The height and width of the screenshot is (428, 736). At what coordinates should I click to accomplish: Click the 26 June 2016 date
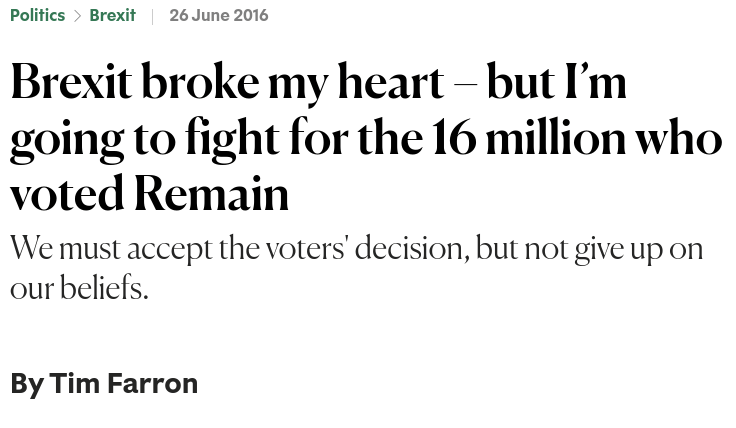click(x=218, y=16)
